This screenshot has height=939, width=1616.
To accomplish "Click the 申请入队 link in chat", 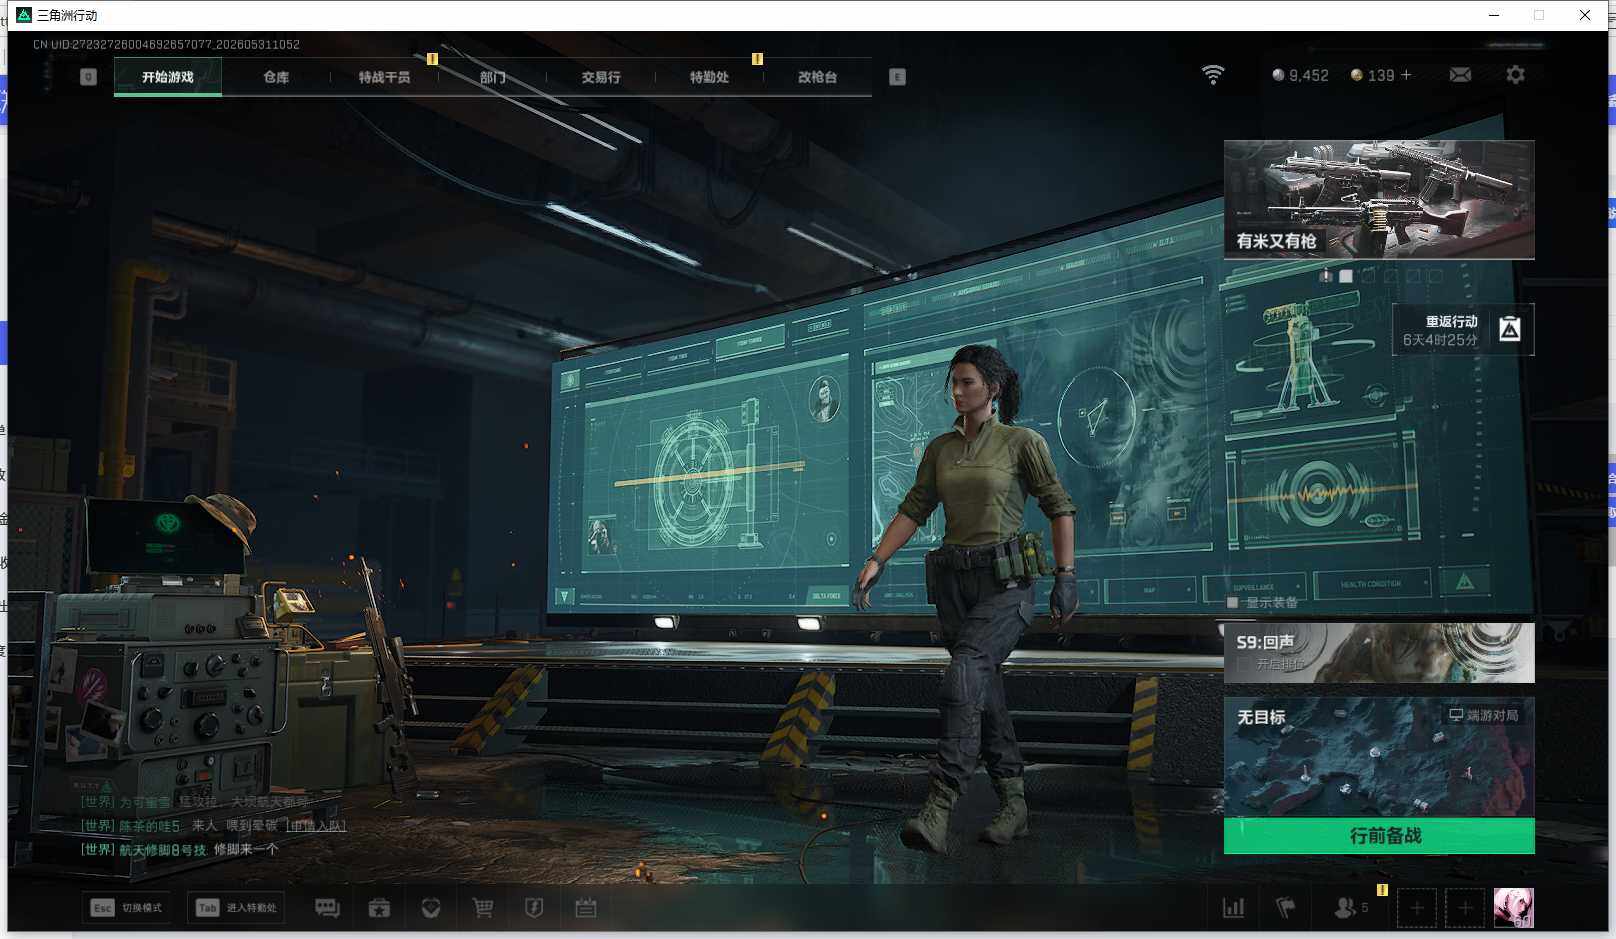I will click(x=316, y=826).
